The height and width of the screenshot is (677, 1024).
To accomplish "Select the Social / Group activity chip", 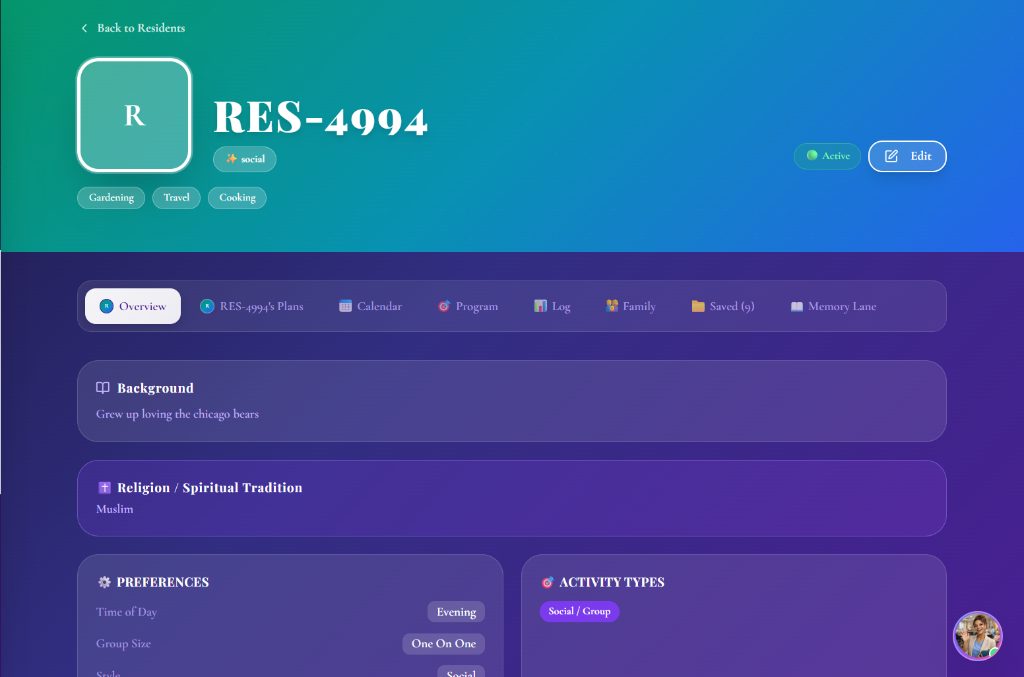I will (x=579, y=611).
